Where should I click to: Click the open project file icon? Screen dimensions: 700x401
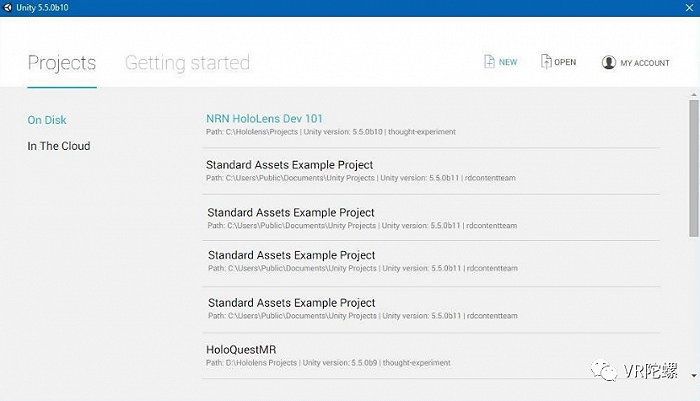[546, 62]
